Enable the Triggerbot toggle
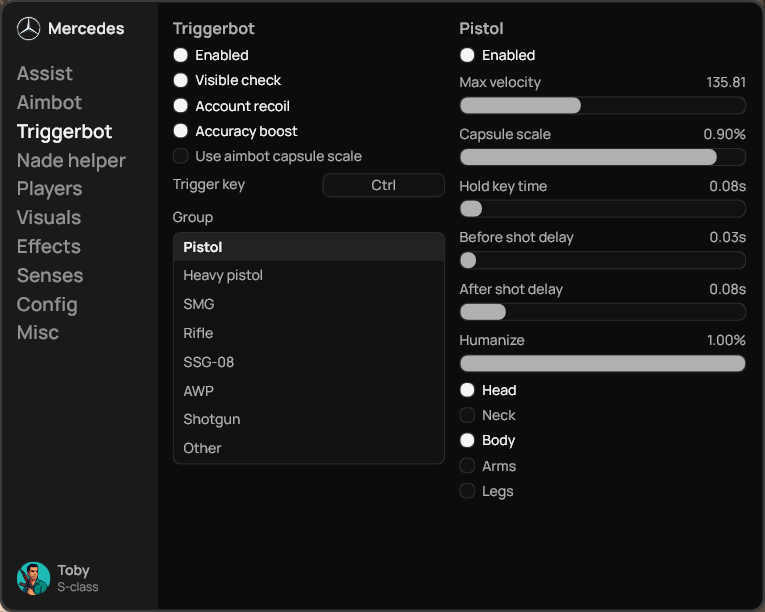 (181, 55)
